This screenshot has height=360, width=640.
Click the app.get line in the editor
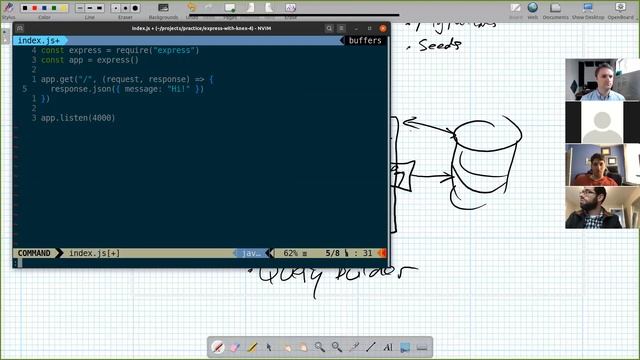pos(127,79)
